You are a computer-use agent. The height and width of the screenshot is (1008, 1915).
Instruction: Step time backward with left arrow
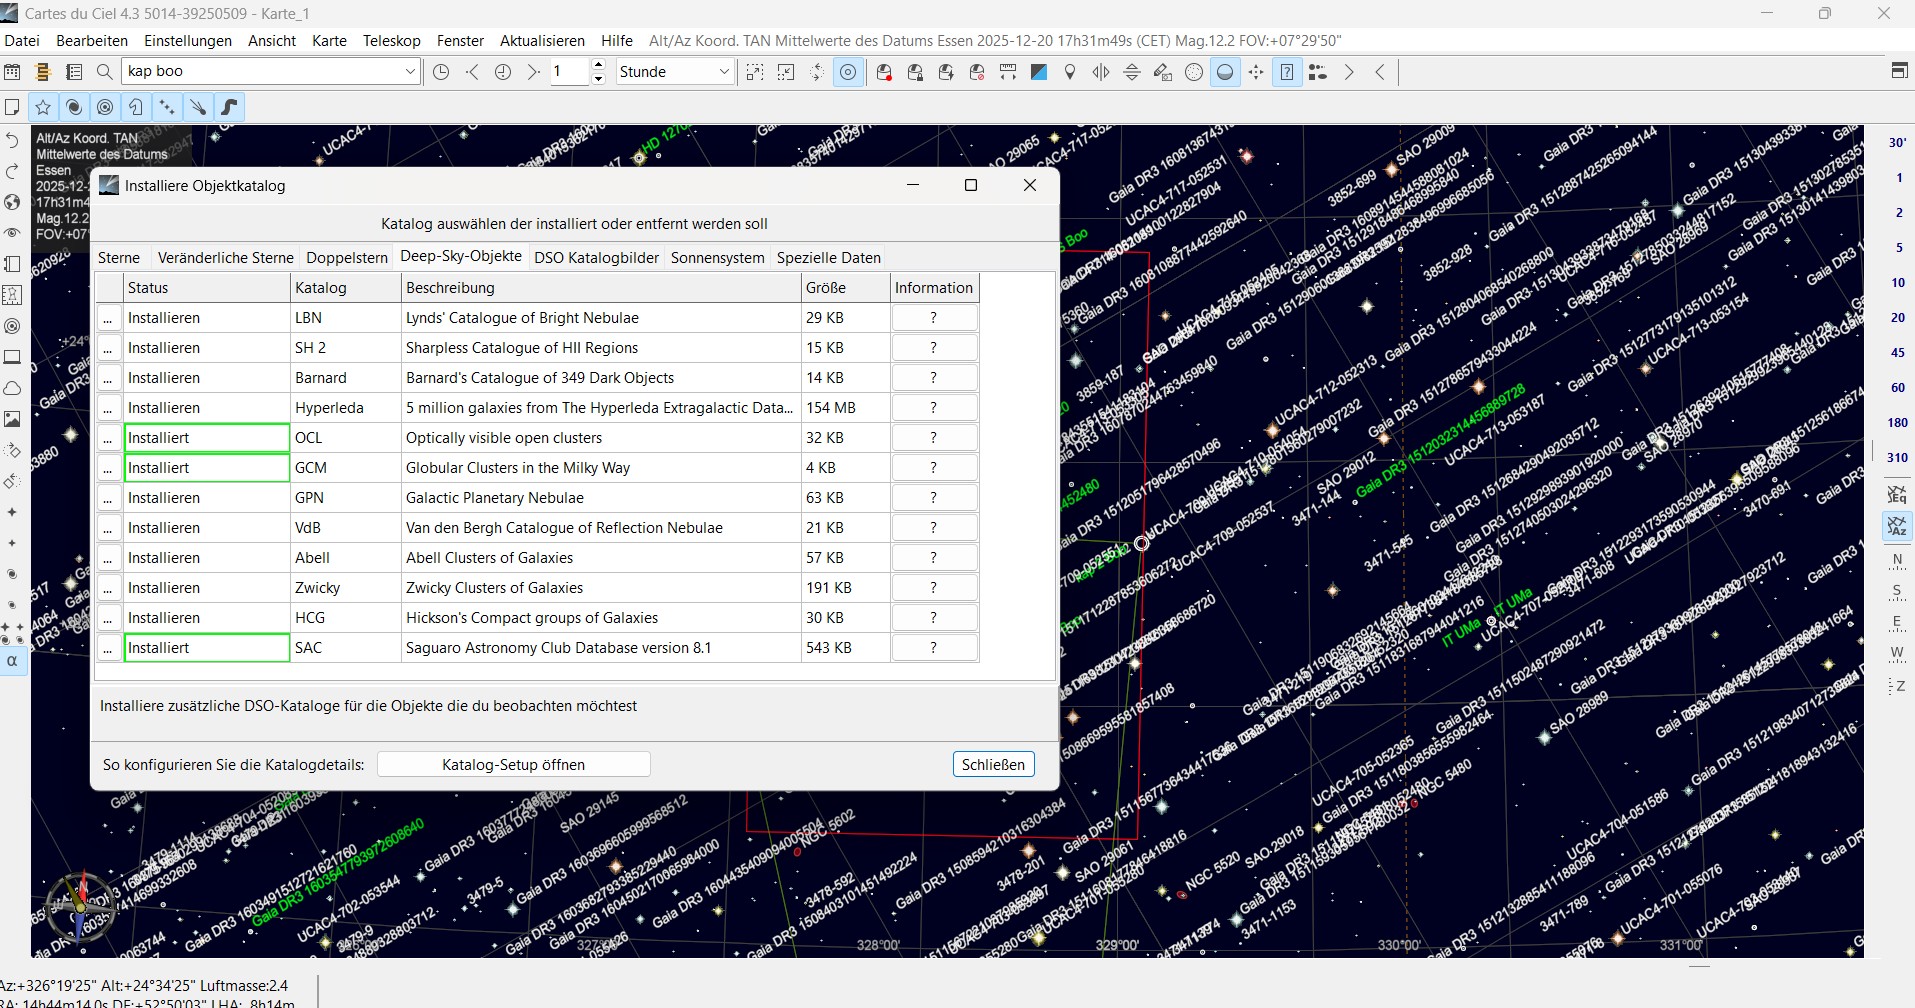click(x=472, y=72)
